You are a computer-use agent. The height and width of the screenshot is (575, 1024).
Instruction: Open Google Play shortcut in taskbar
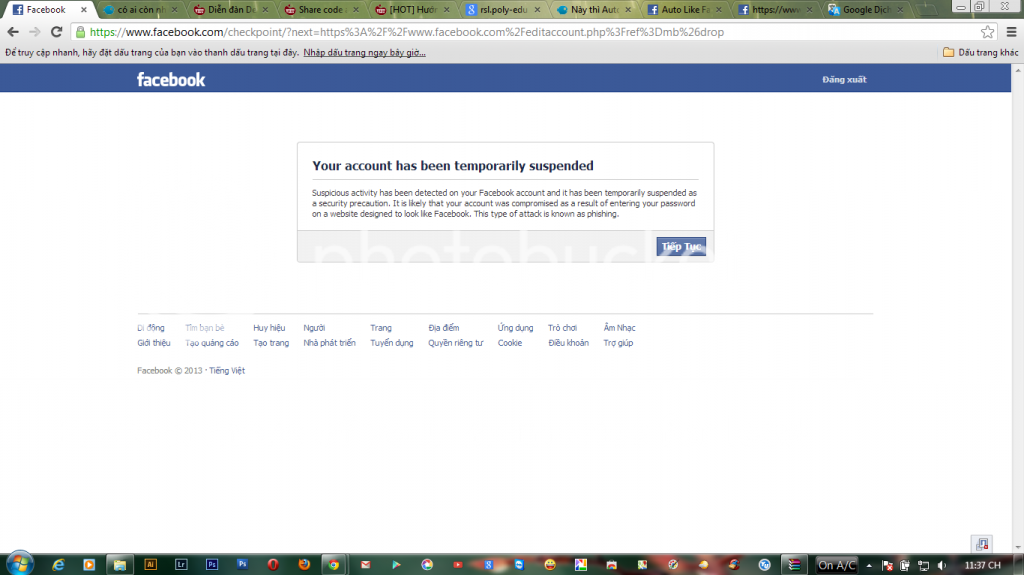pyautogui.click(x=396, y=565)
